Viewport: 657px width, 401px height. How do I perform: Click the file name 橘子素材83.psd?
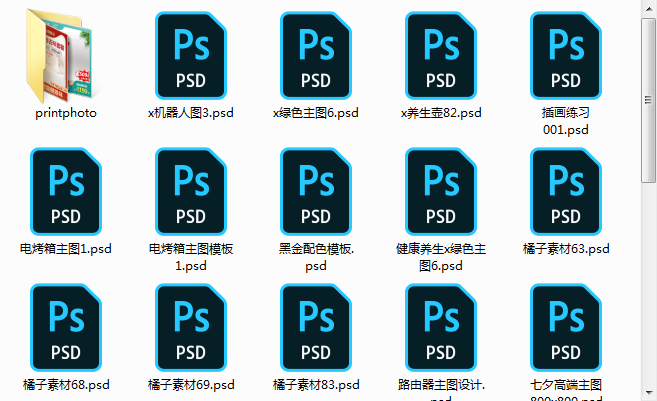click(x=316, y=385)
